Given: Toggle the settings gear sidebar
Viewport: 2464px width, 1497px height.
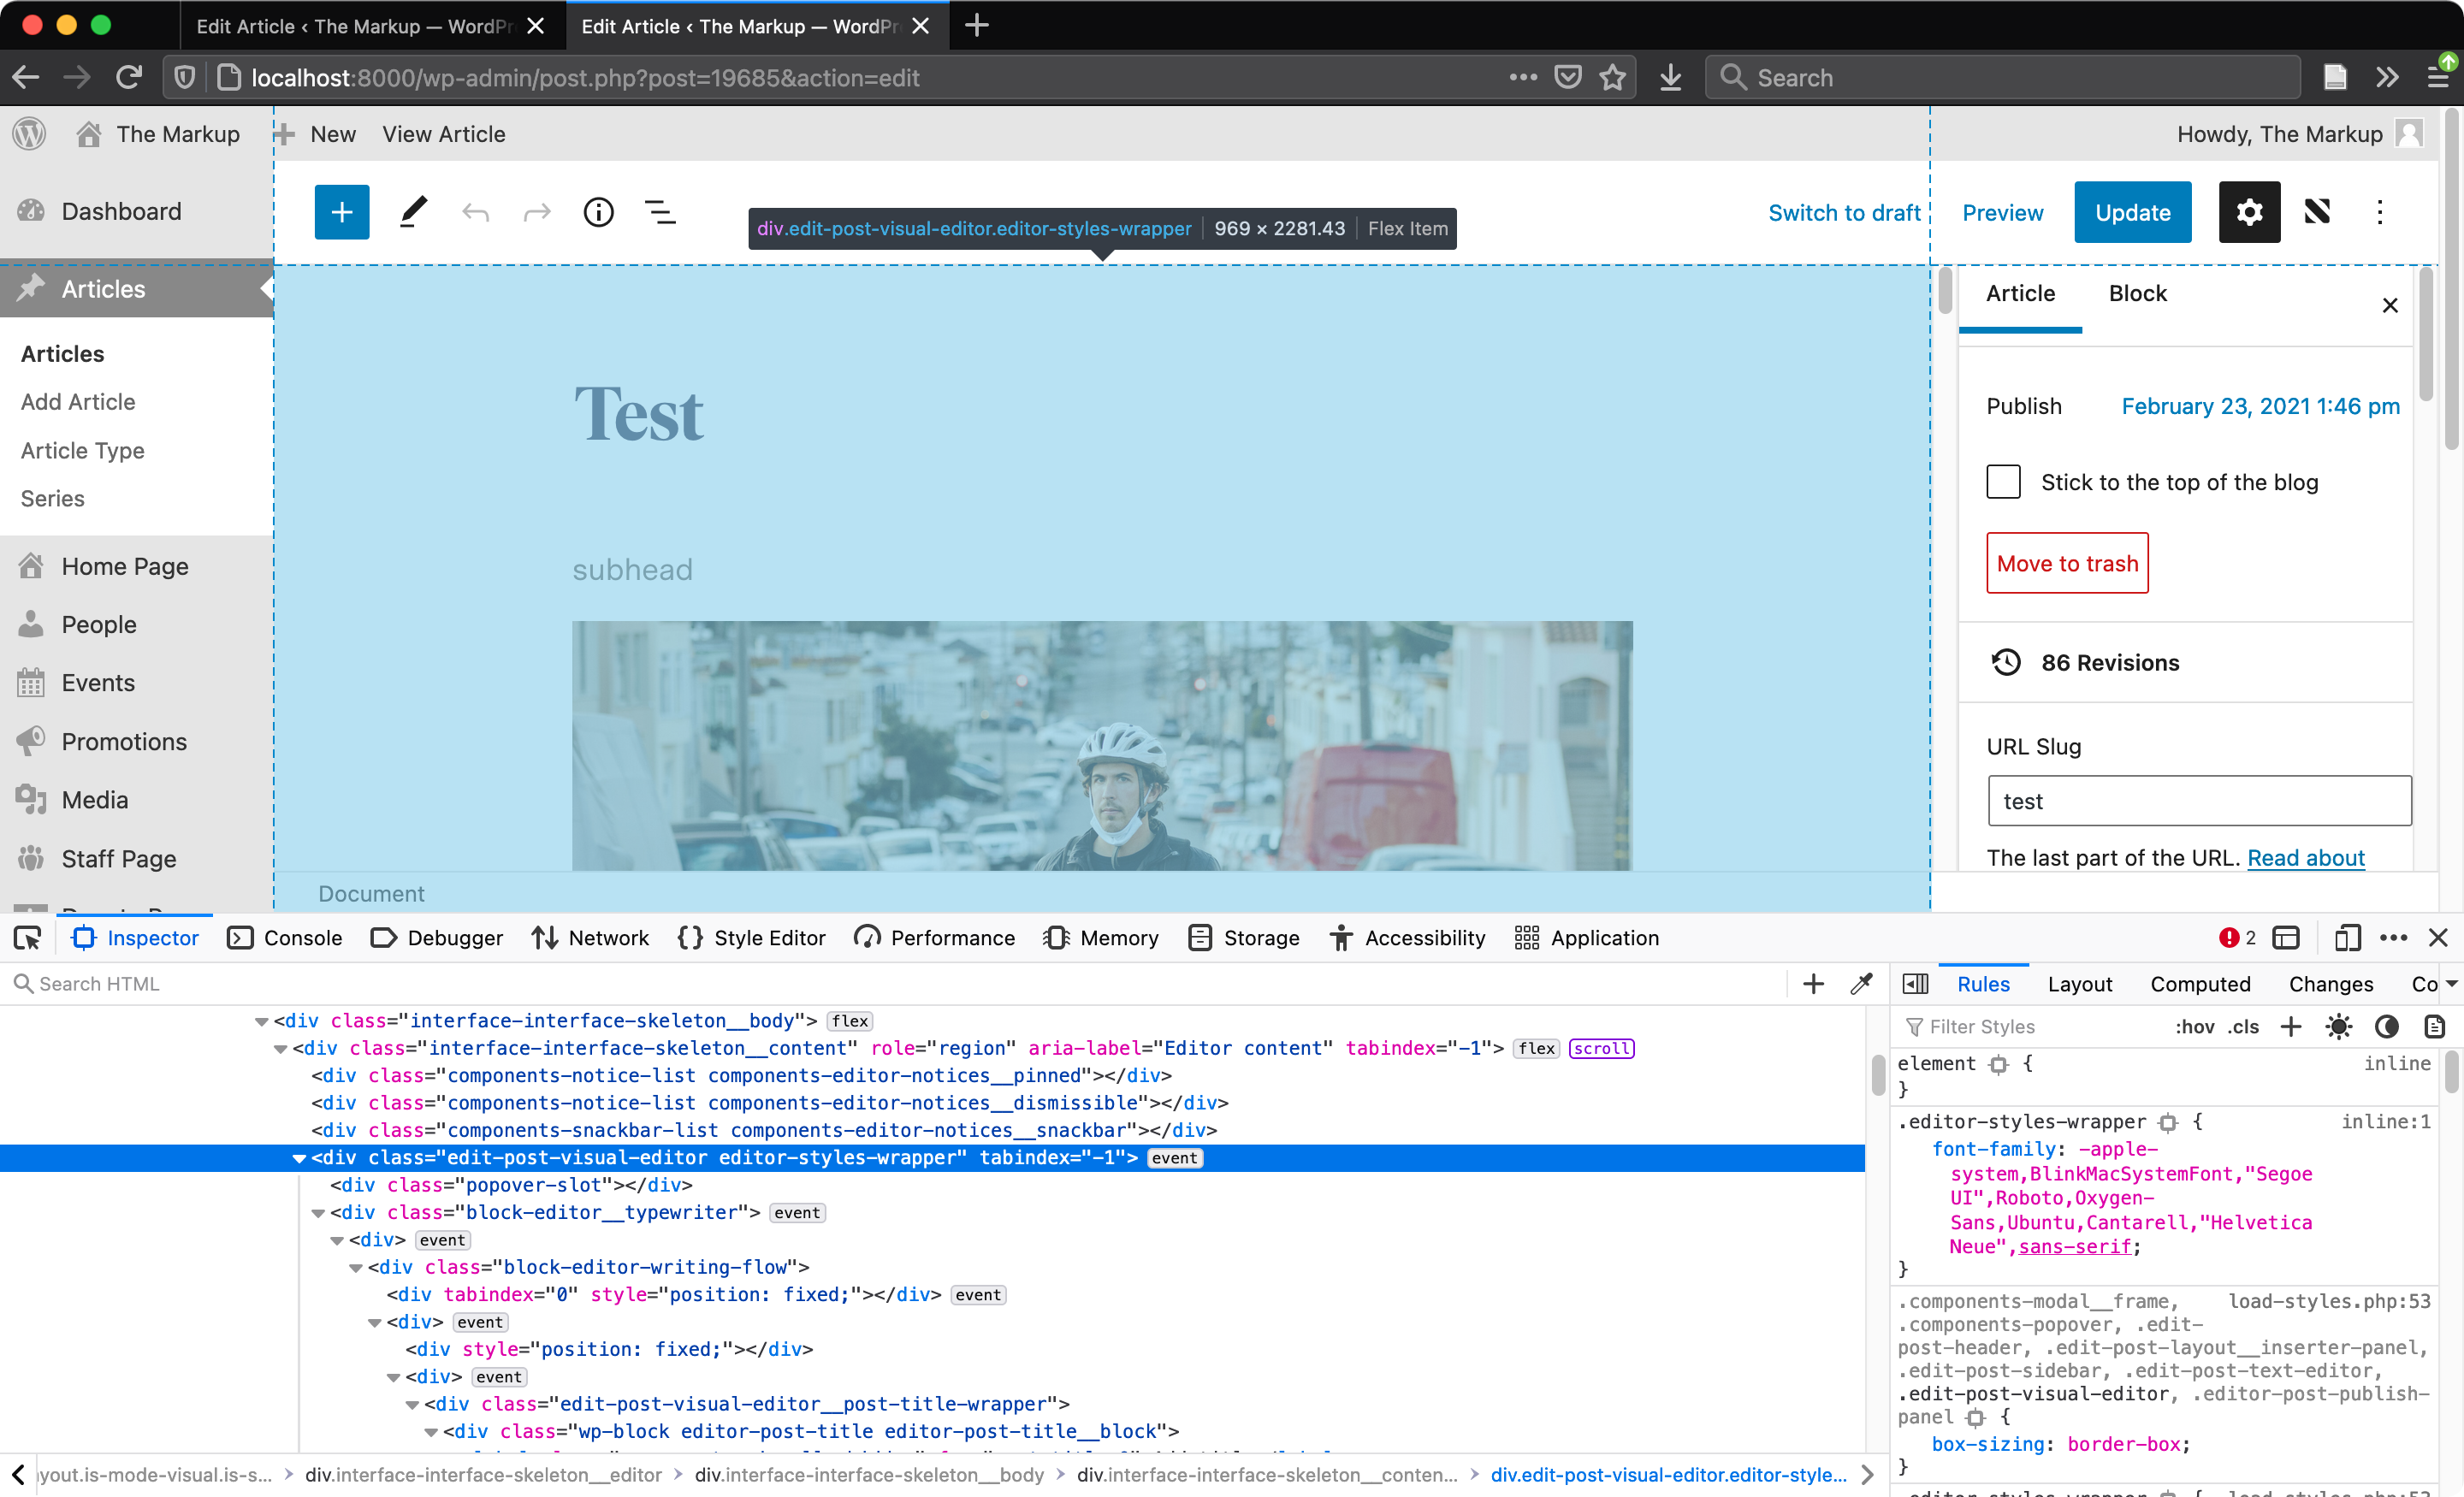Looking at the screenshot, I should pos(2248,212).
